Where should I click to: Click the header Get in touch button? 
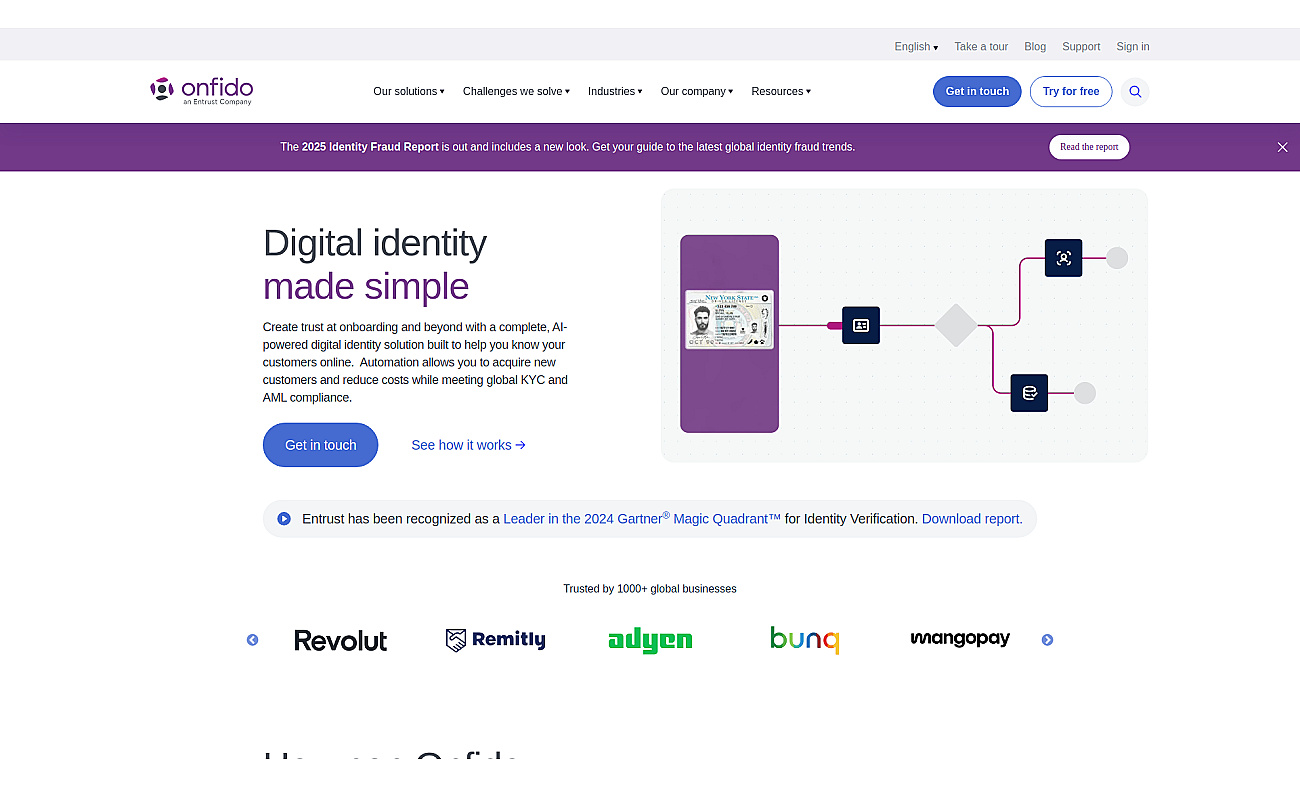coord(977,91)
